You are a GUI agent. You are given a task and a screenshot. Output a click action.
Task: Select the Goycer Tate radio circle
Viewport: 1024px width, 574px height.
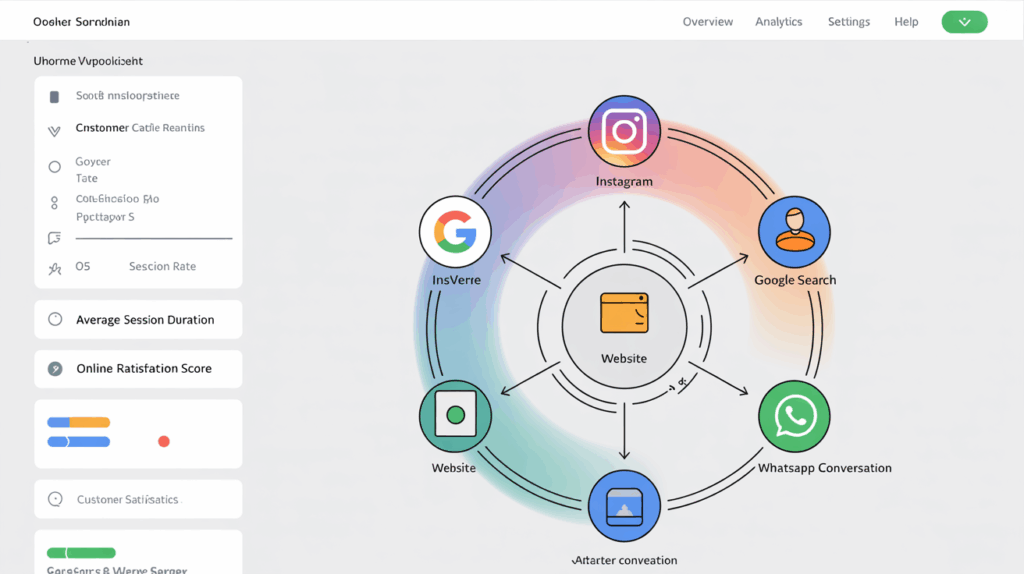tap(54, 167)
